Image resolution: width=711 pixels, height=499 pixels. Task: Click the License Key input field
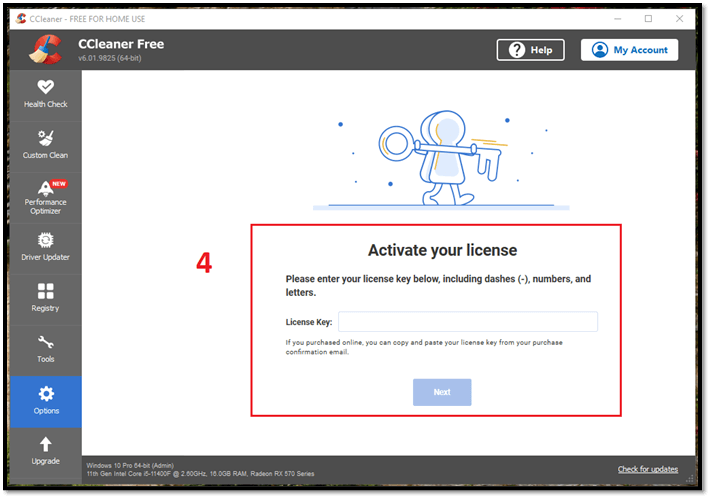click(468, 321)
